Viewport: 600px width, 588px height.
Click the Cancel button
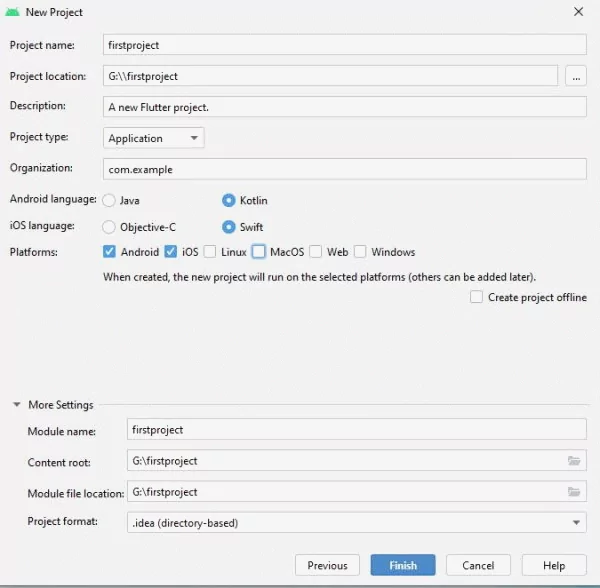click(x=478, y=565)
